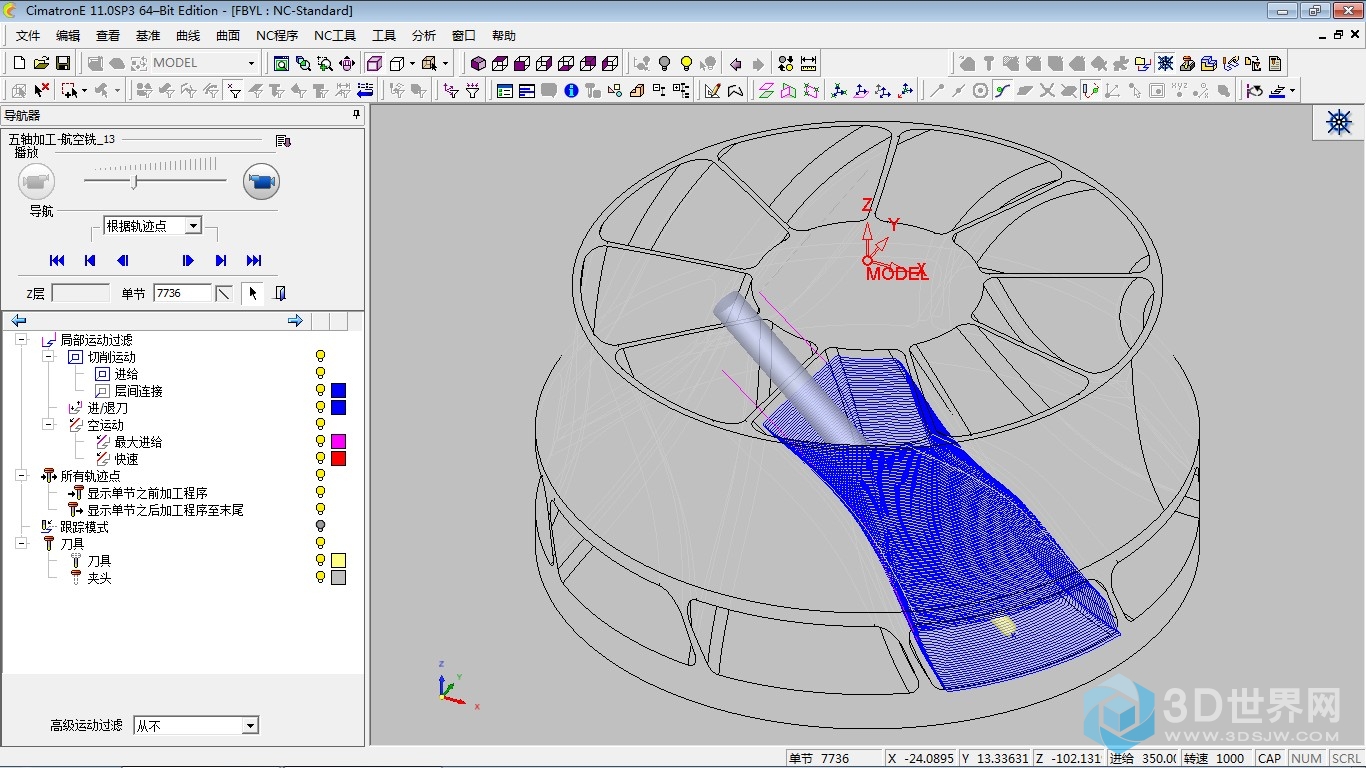The image size is (1366, 768).
Task: Open the 帮助 menu
Action: [504, 36]
